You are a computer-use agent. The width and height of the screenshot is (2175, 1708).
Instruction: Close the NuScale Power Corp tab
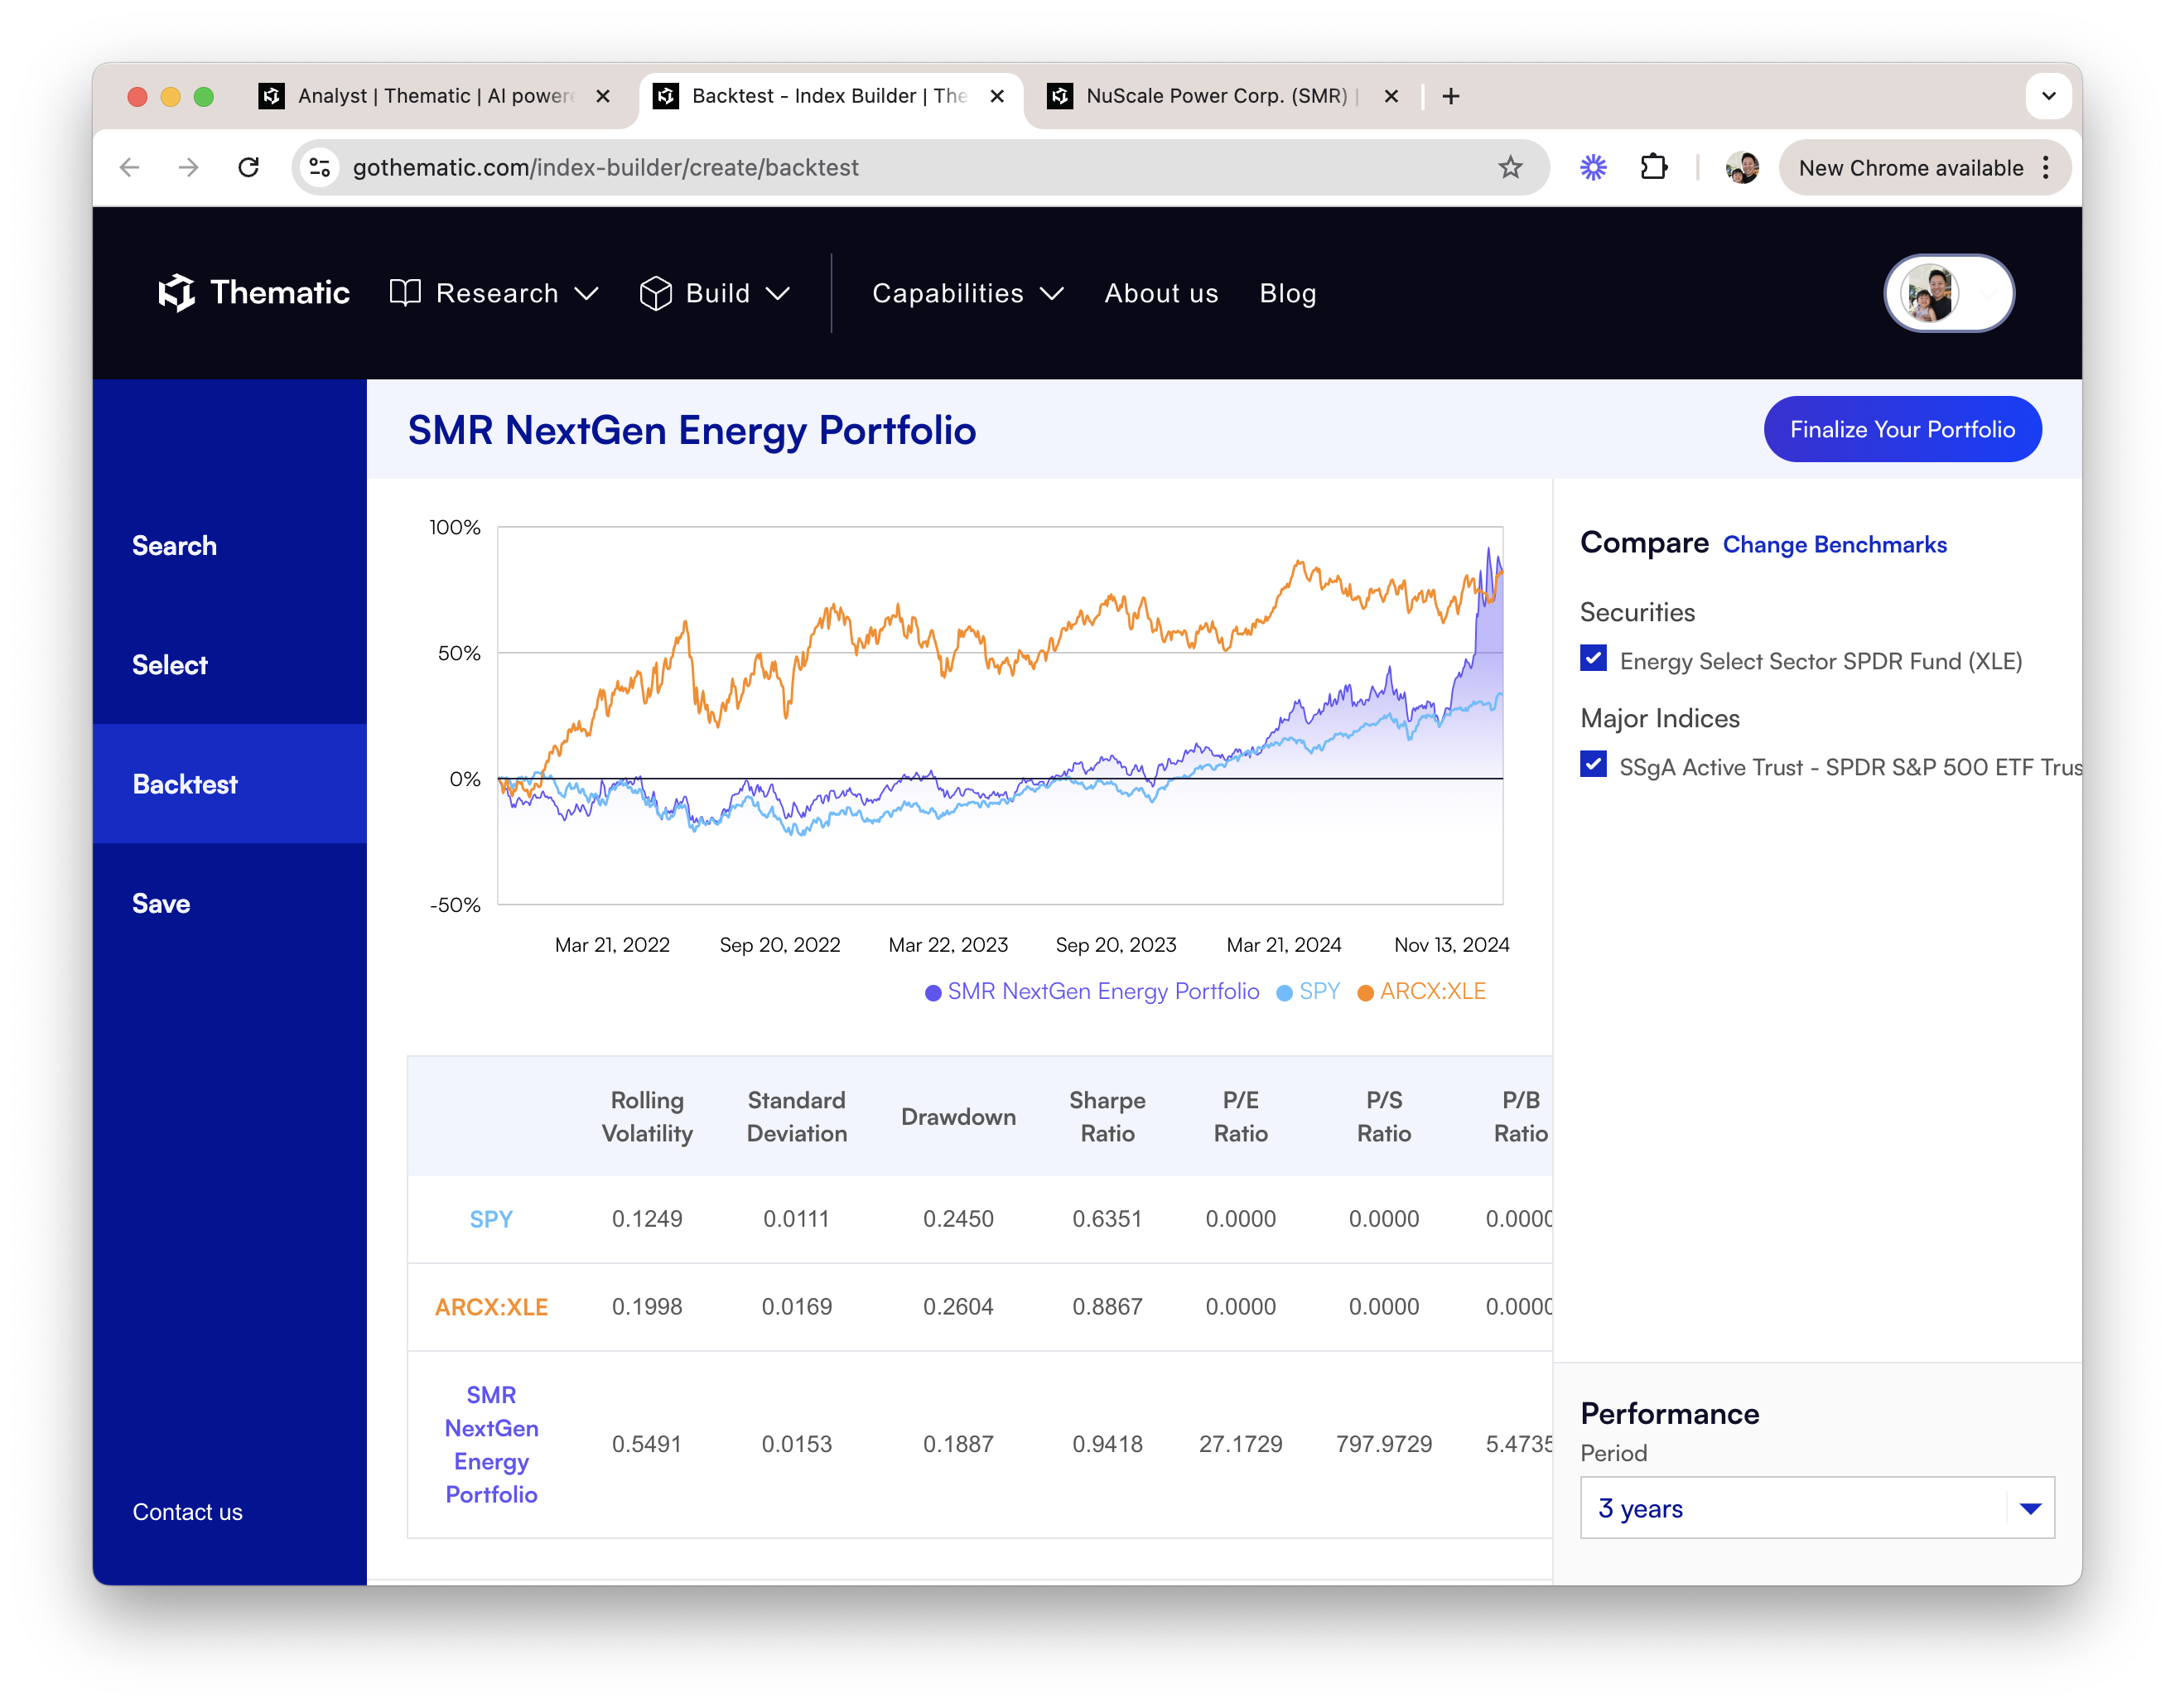tap(1391, 96)
